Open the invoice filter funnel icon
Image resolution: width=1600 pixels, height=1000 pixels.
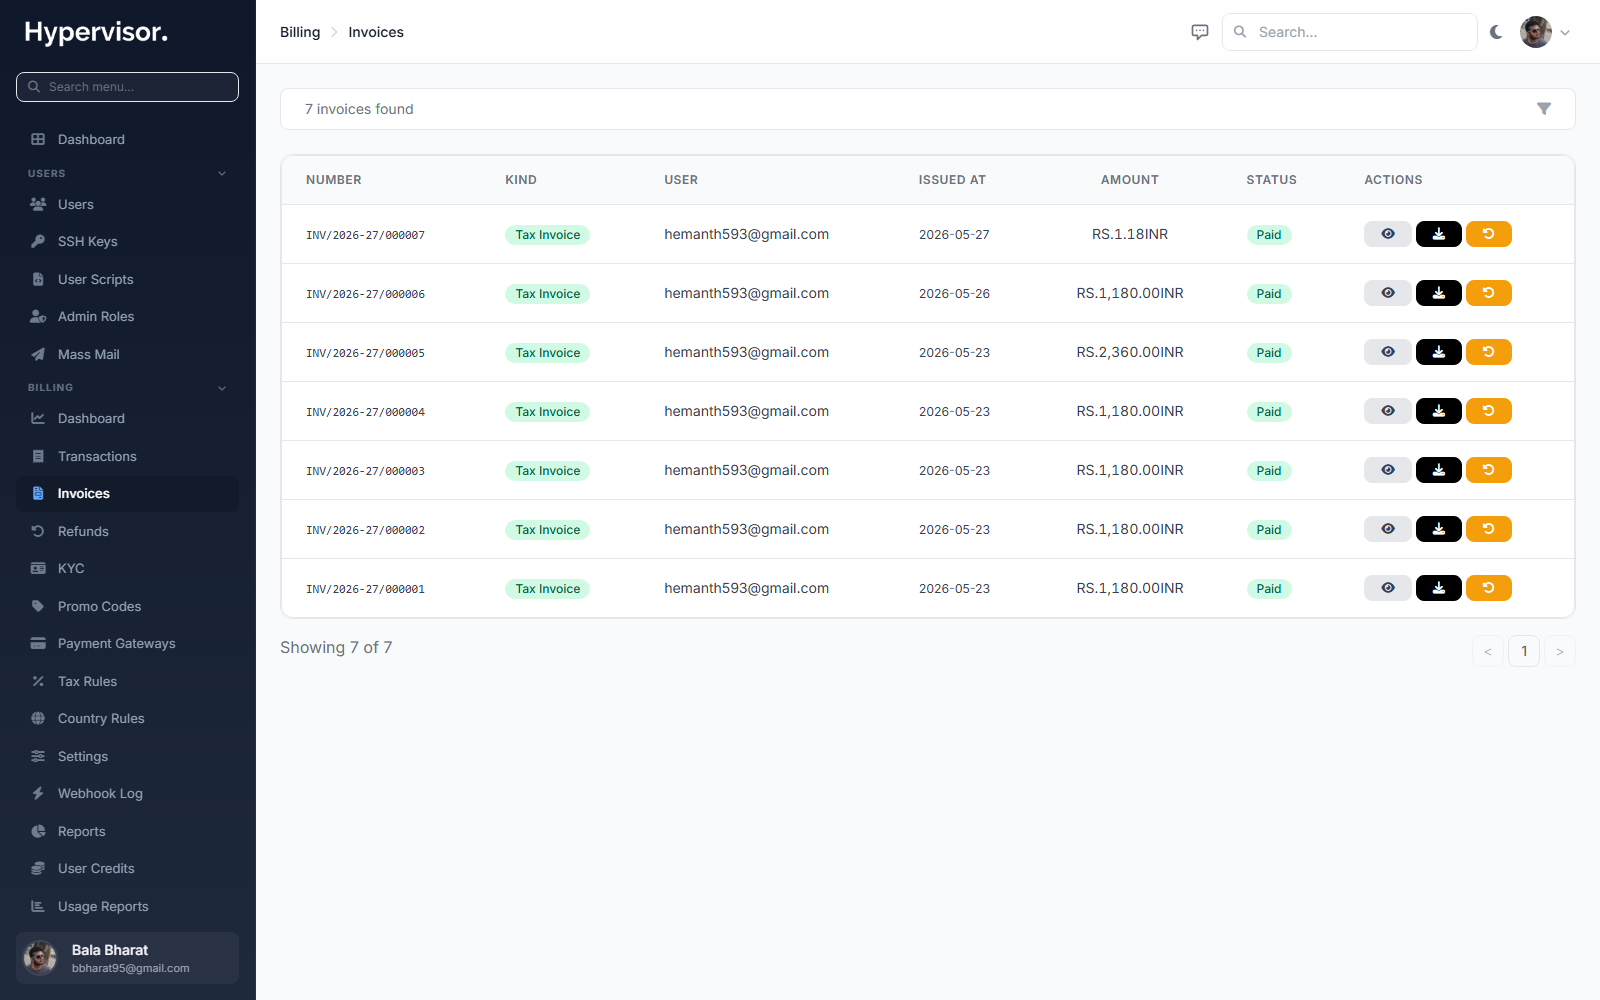1544,109
